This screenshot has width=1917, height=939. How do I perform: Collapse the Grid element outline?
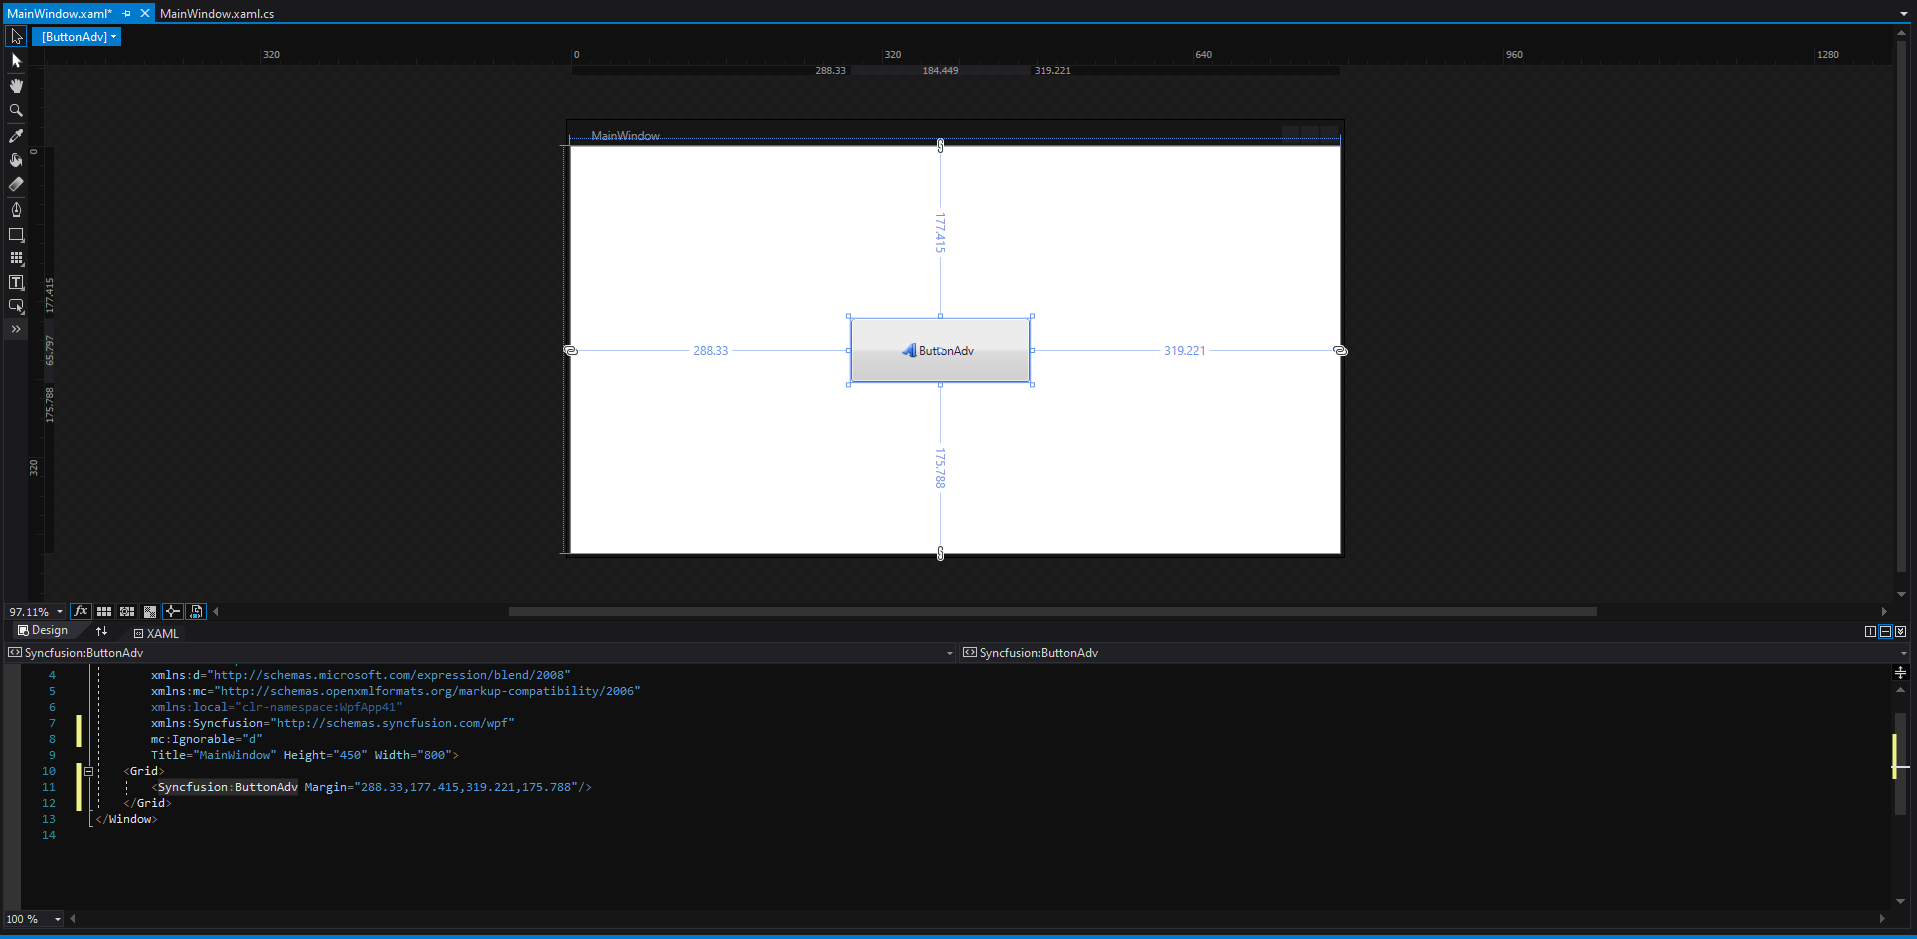click(x=88, y=771)
